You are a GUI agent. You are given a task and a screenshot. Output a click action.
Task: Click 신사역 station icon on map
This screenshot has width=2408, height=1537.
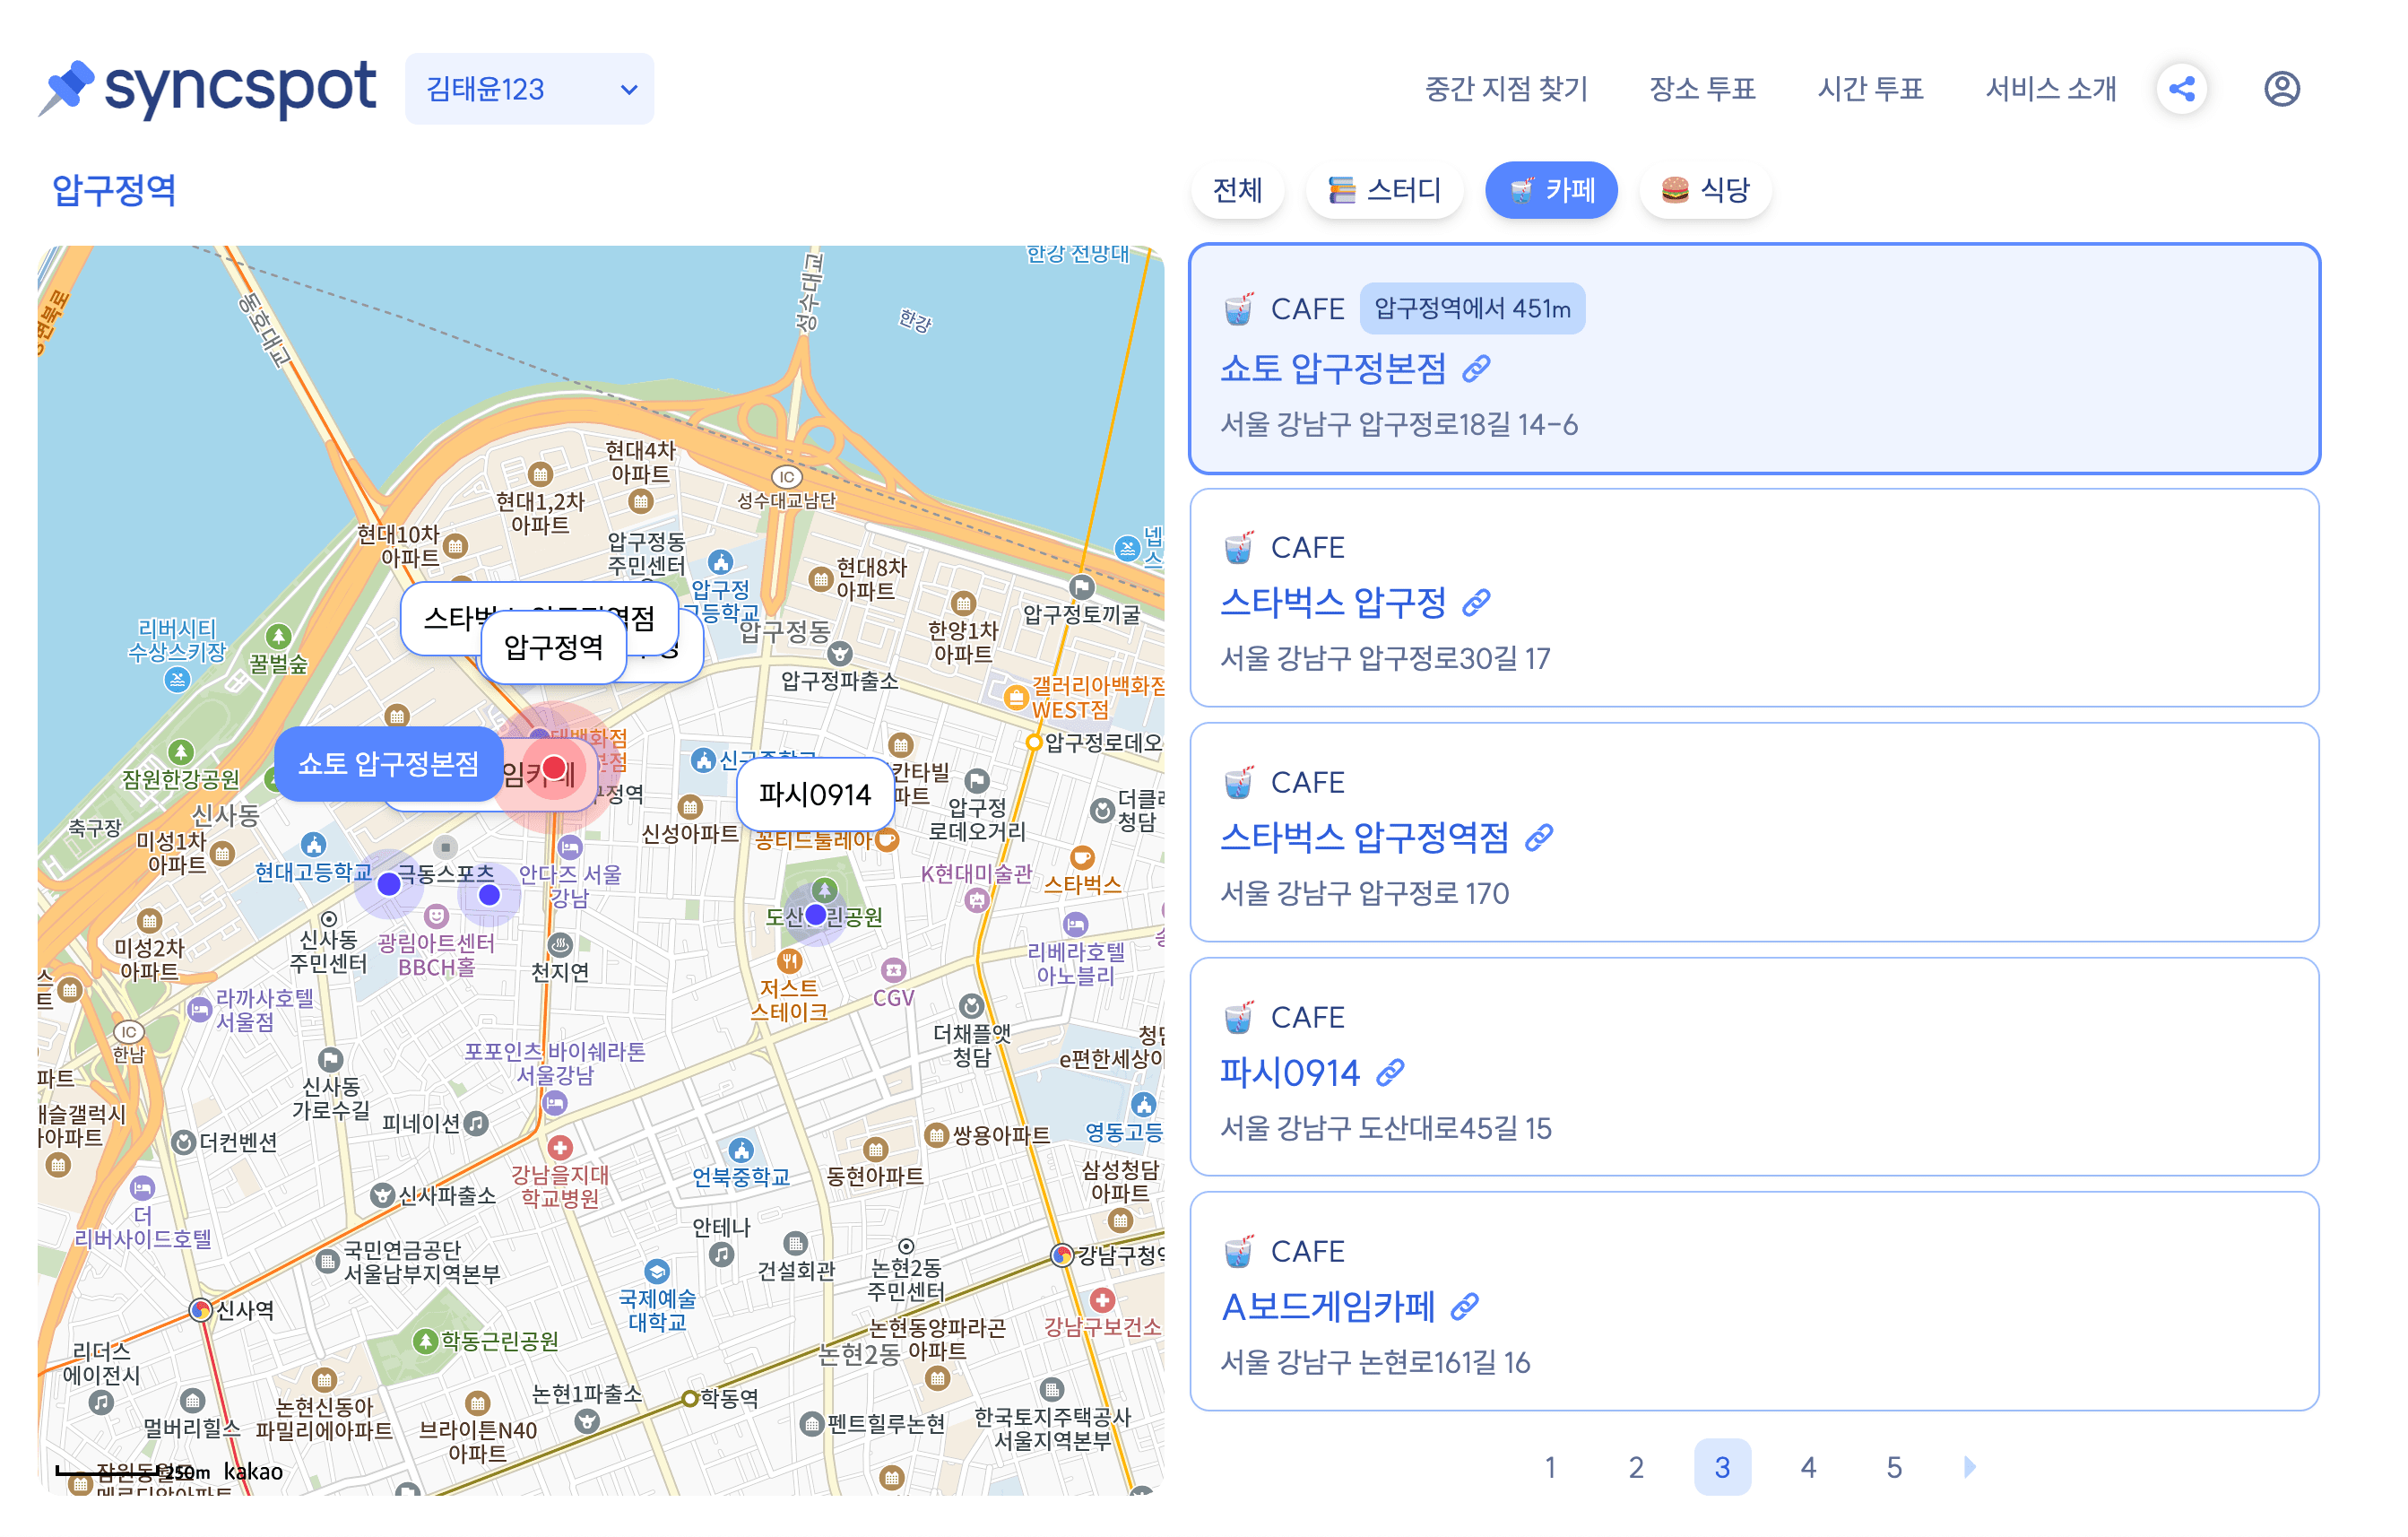[201, 1309]
